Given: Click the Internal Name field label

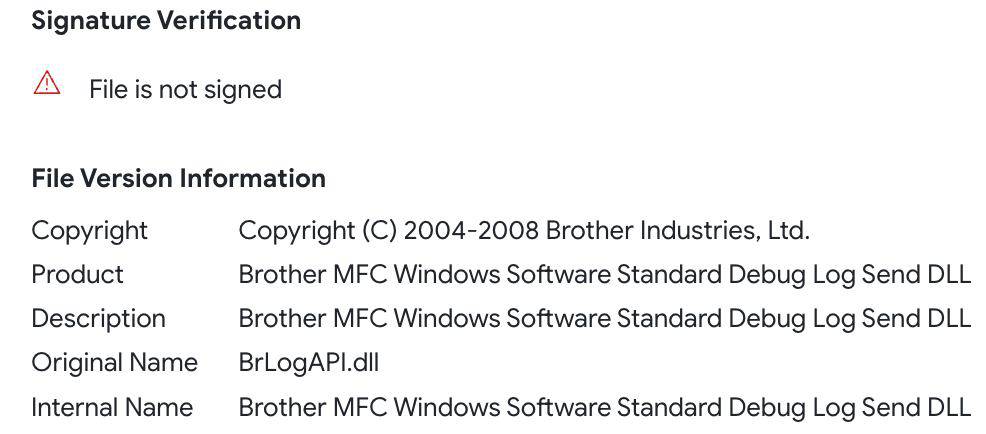Looking at the screenshot, I should [x=112, y=408].
